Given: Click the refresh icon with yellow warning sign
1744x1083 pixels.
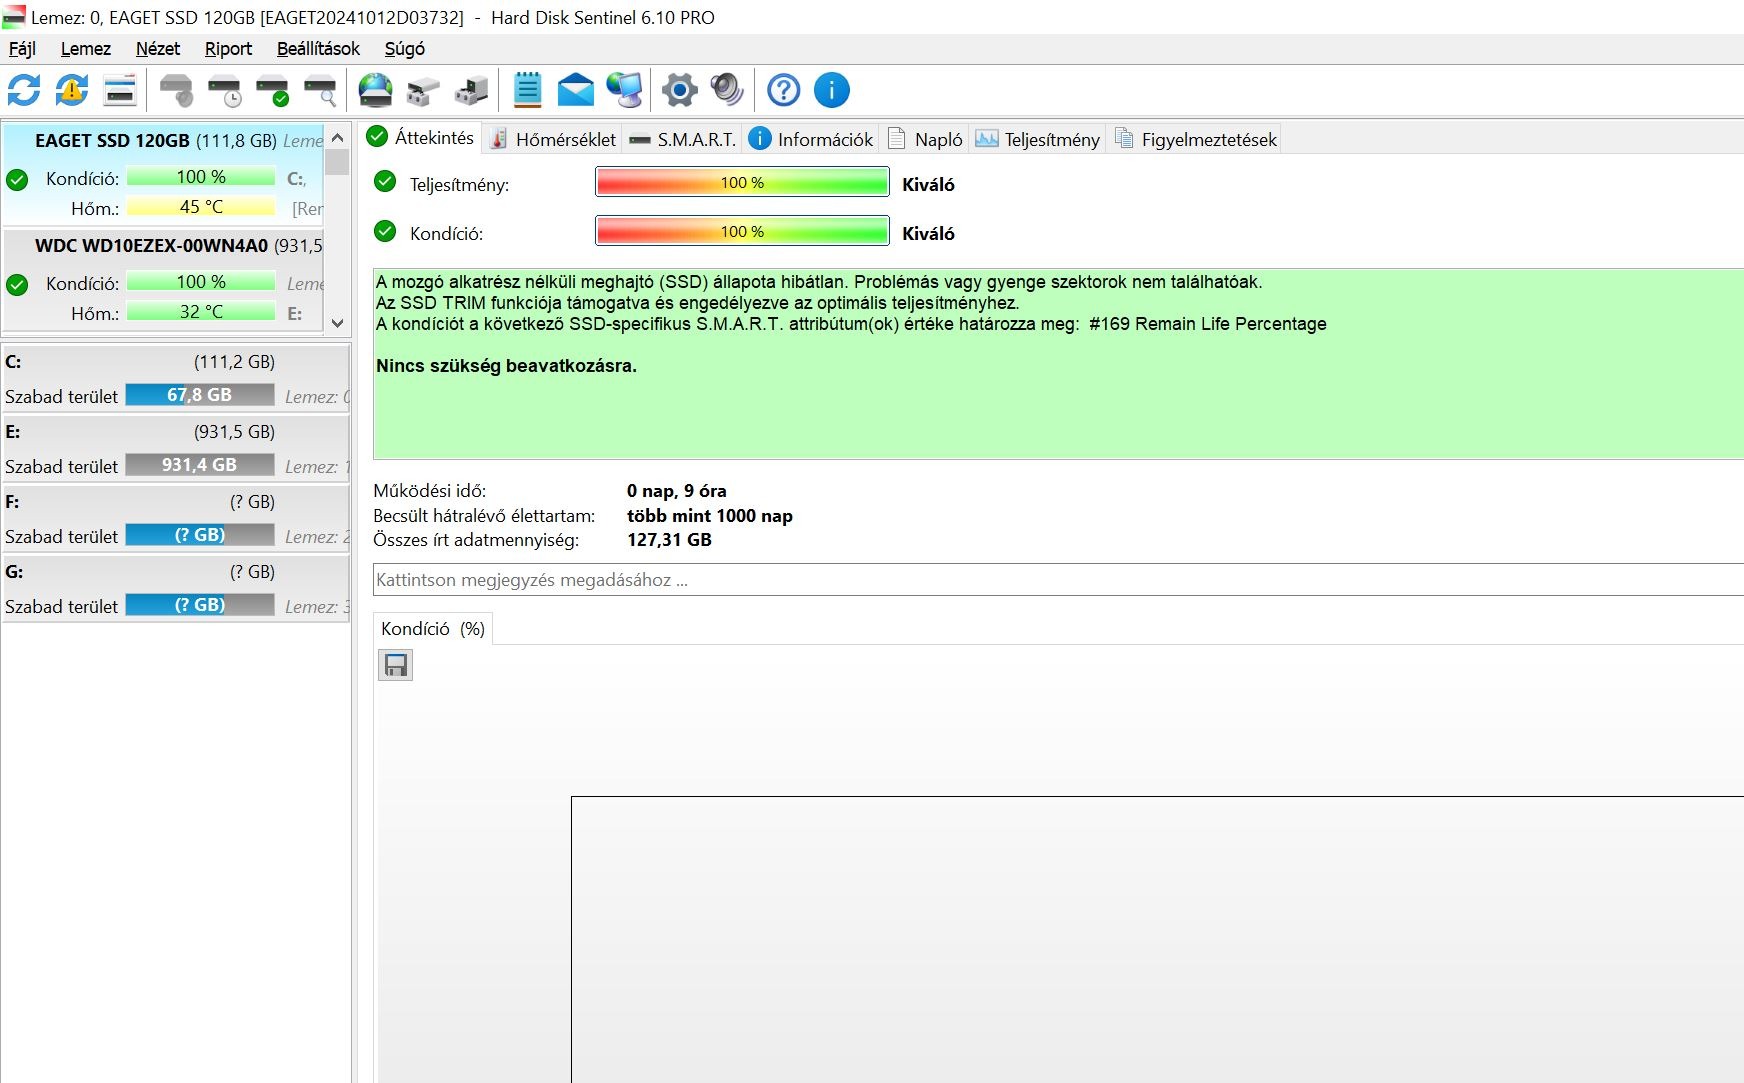Looking at the screenshot, I should 72,90.
